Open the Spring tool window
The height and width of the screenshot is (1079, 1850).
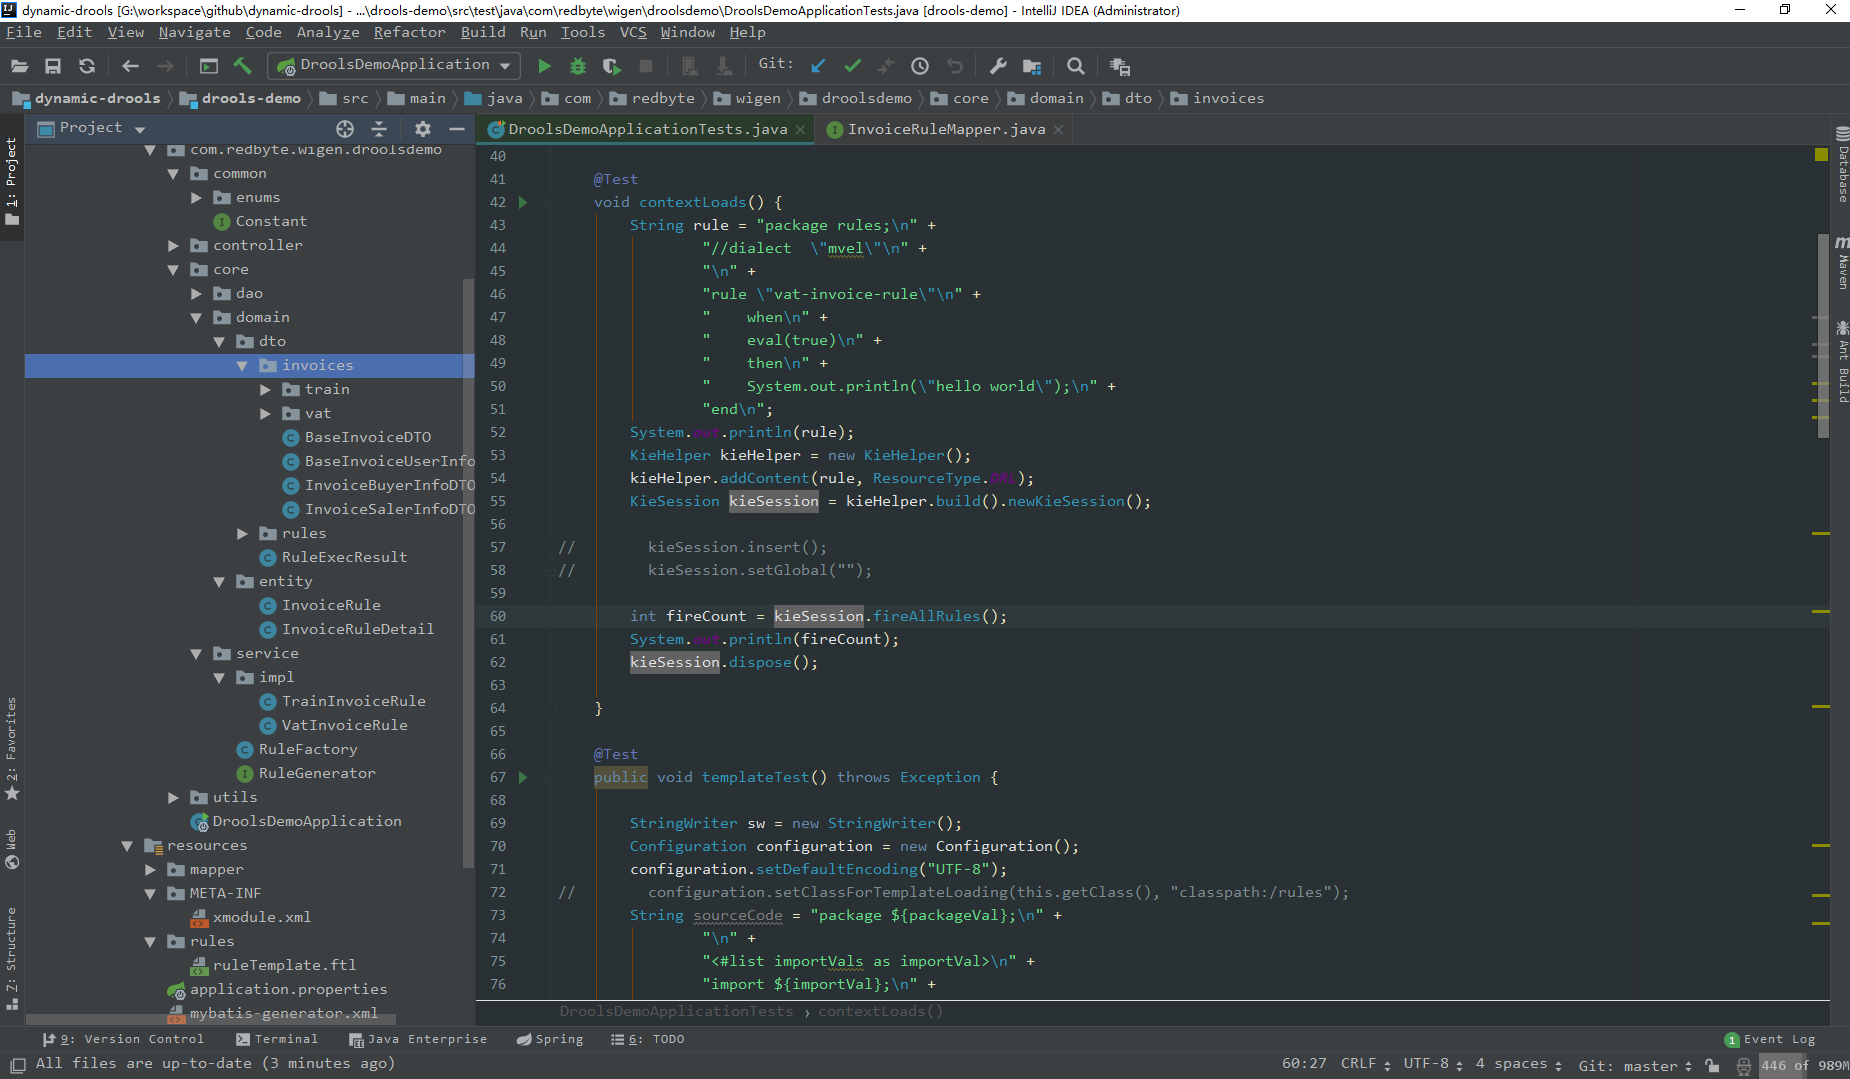[550, 1039]
